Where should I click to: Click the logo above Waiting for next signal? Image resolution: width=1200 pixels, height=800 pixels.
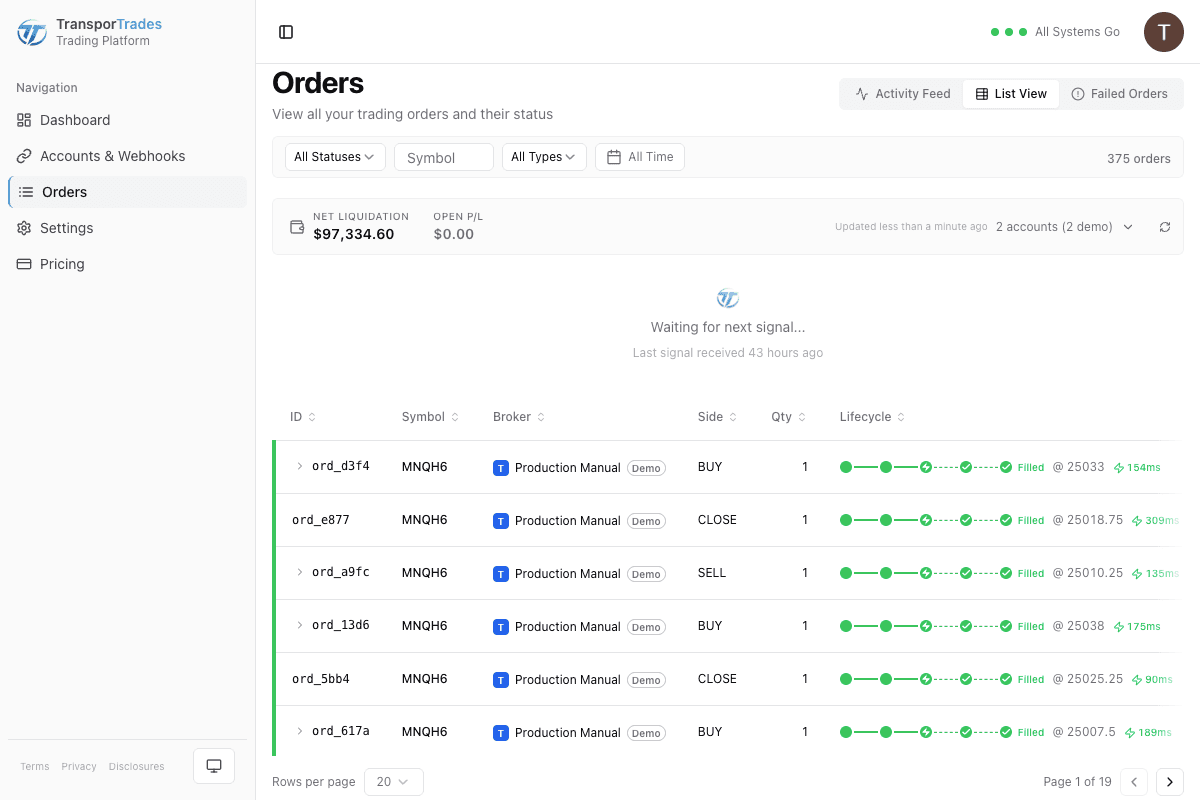[x=728, y=298]
